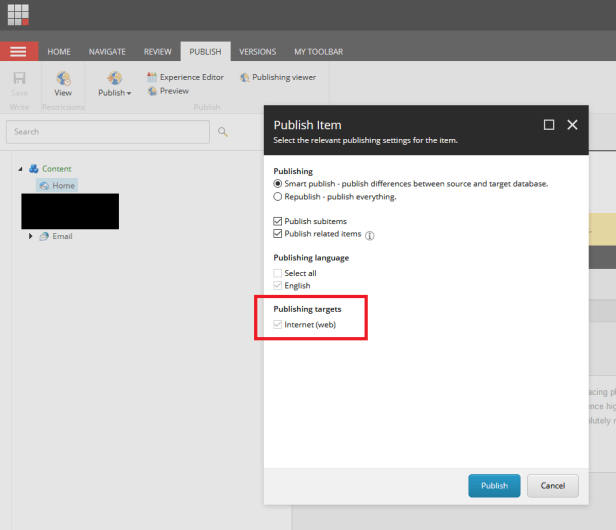
Task: Click the blue Publish button
Action: 494,486
